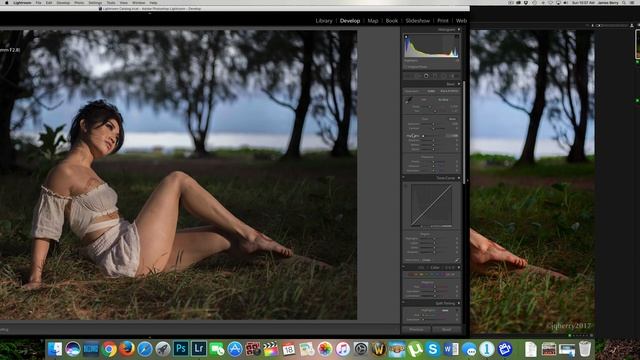The image size is (640, 360).
Task: Open Calendar from the Dock
Action: tap(289, 349)
